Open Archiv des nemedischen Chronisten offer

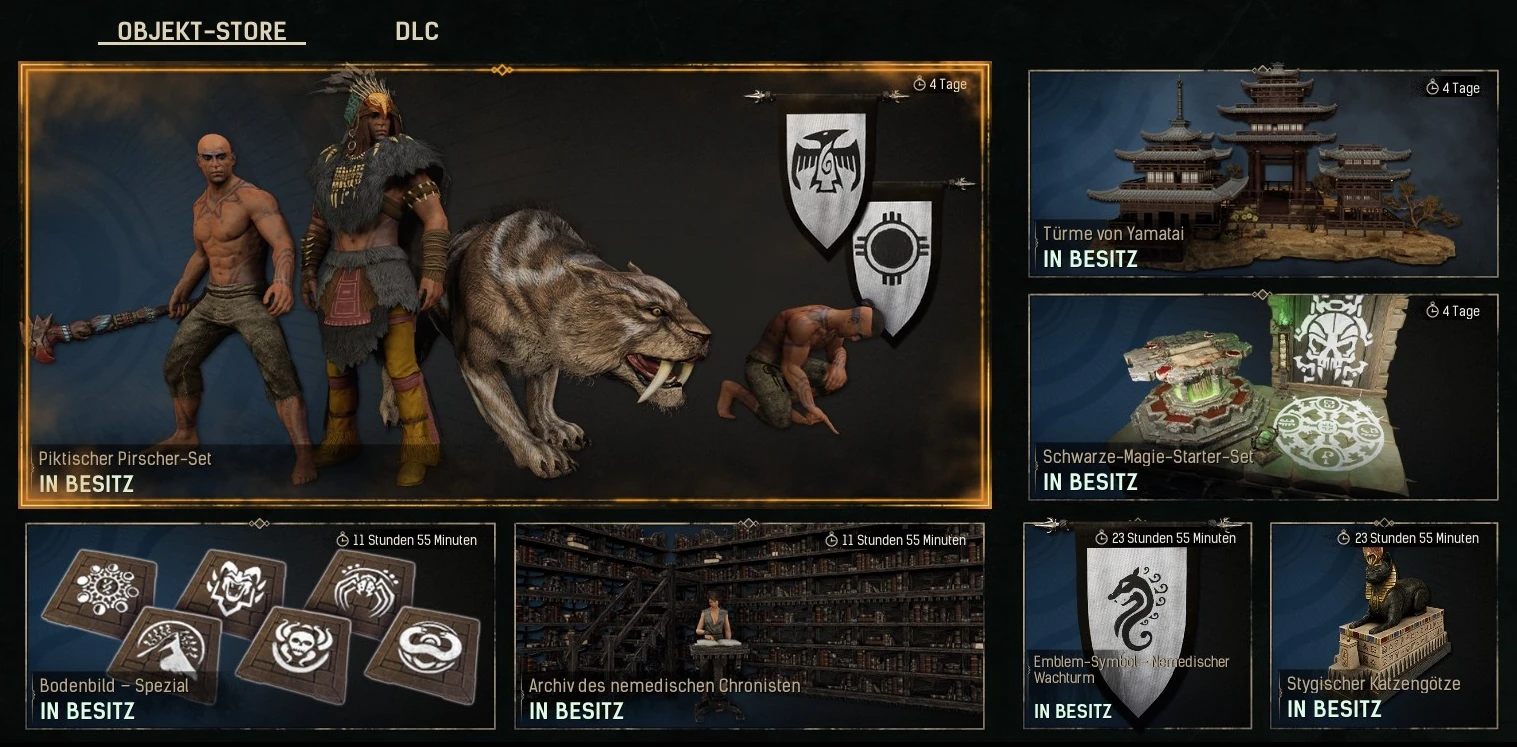[749, 626]
